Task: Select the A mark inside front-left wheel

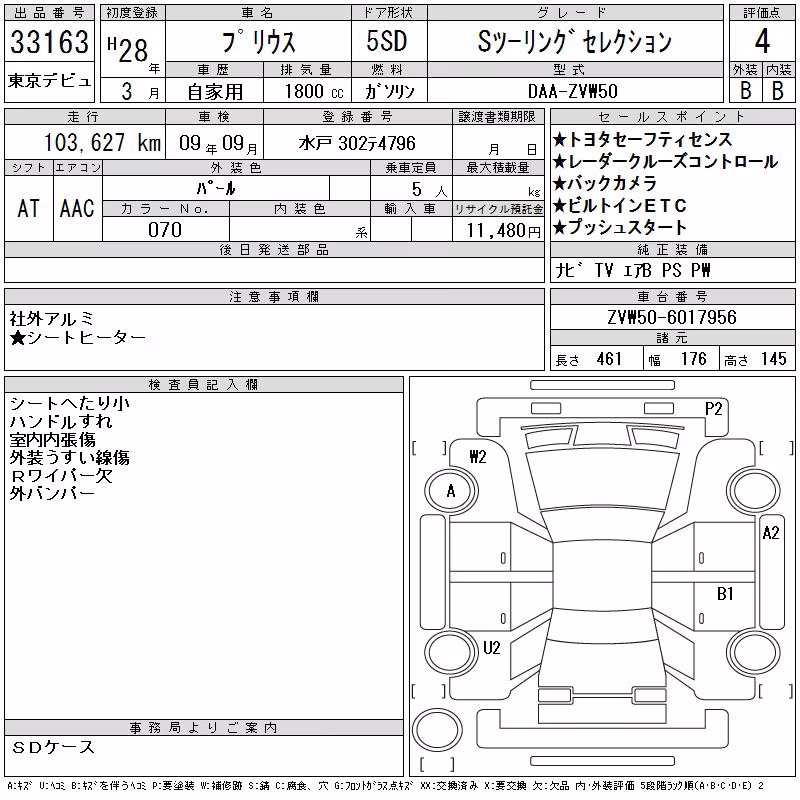Action: (451, 491)
